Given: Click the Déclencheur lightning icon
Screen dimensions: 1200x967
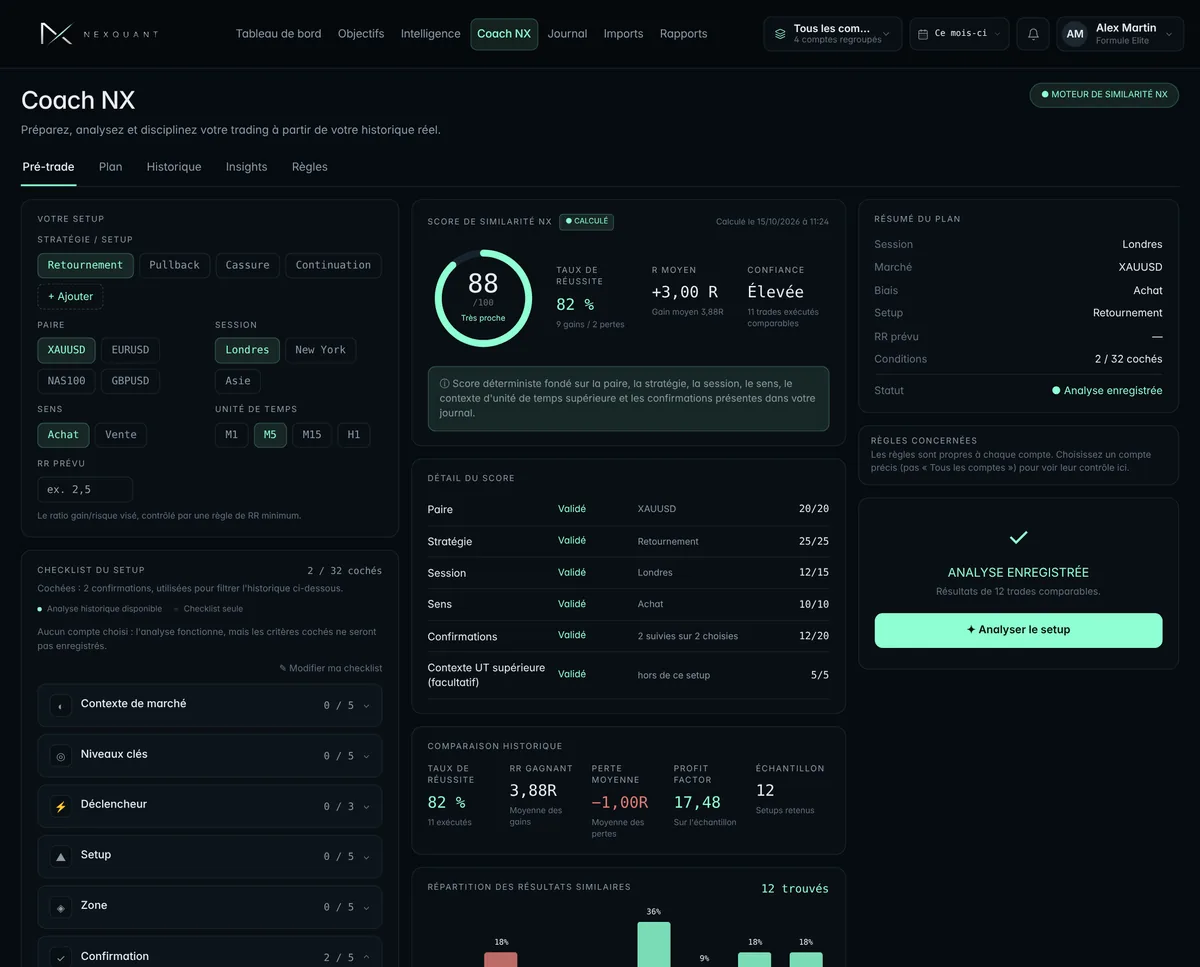Looking at the screenshot, I should coord(60,806).
